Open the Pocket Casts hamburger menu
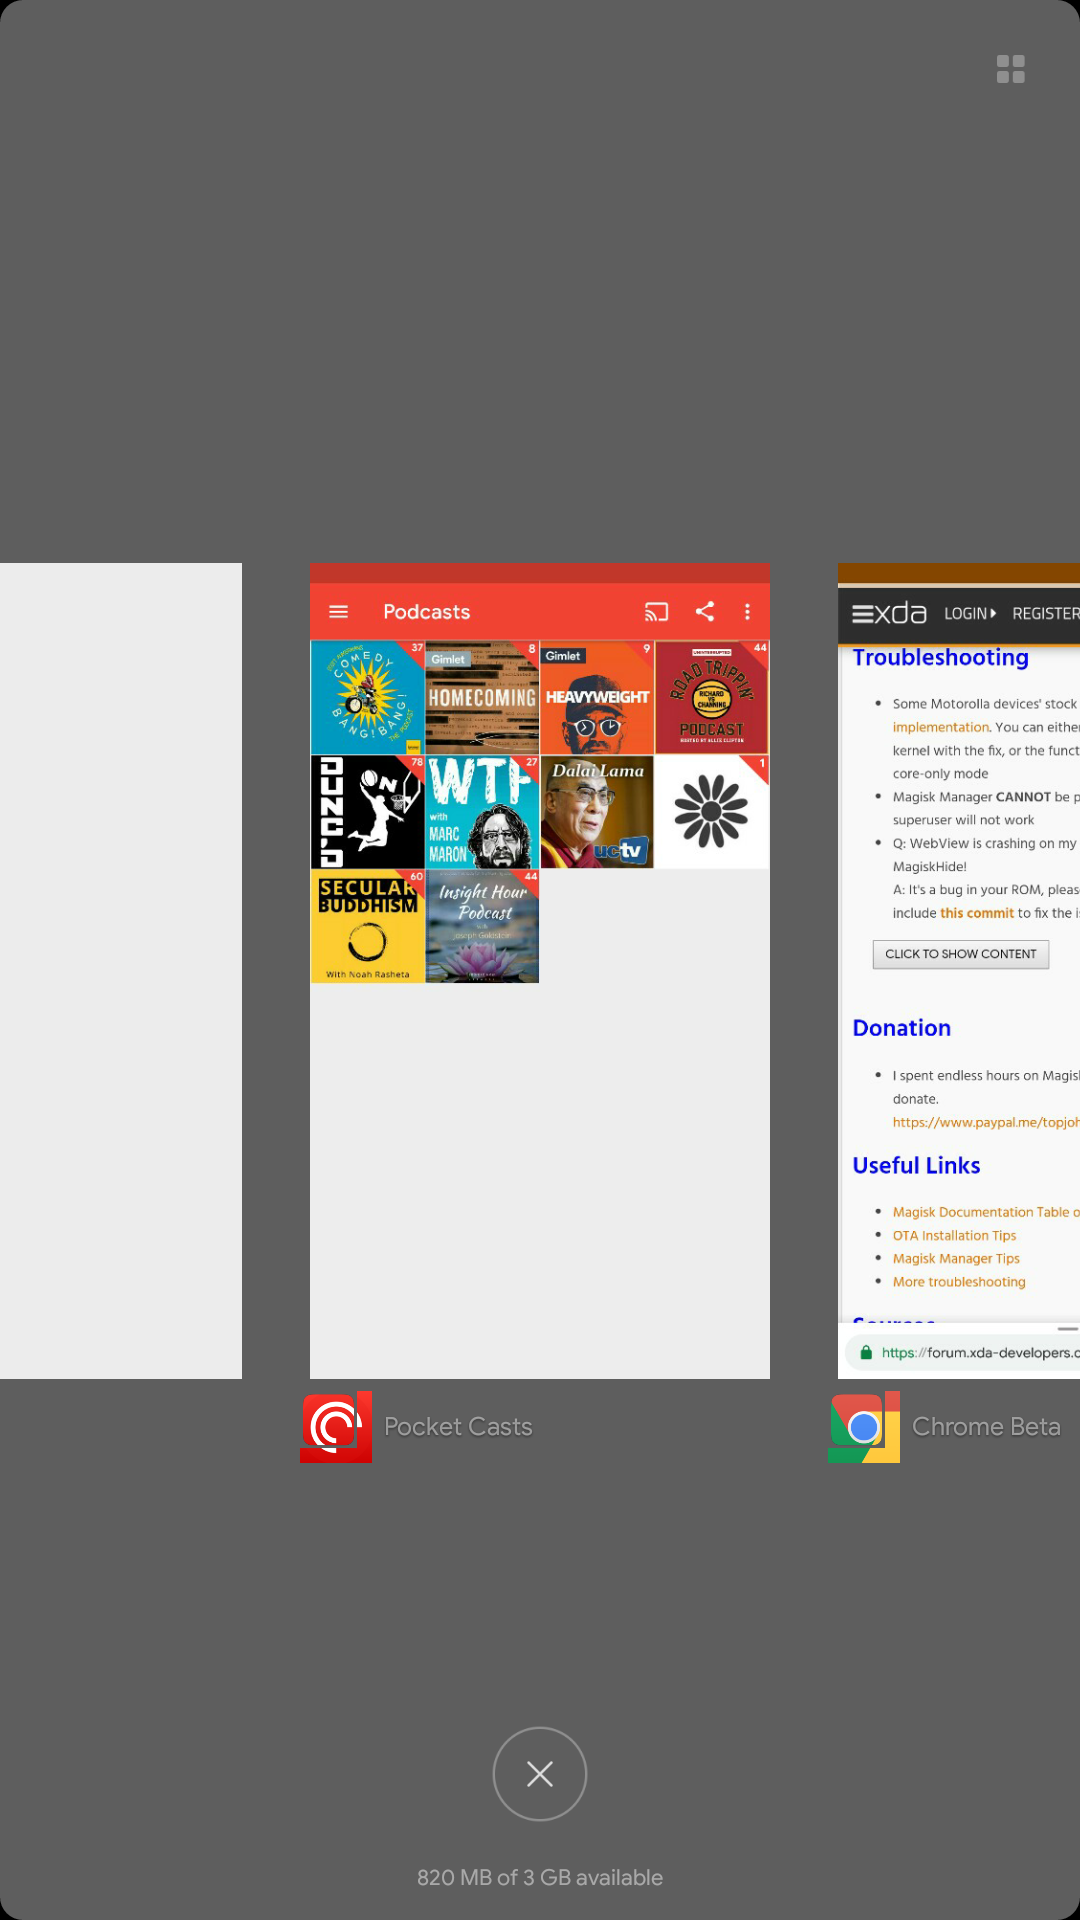The width and height of the screenshot is (1080, 1920). click(x=339, y=612)
